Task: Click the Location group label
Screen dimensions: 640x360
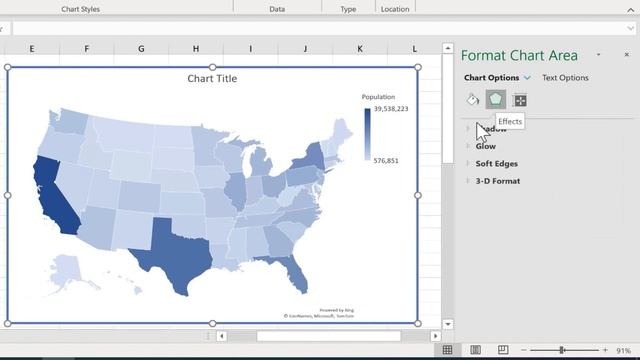Action: click(395, 9)
